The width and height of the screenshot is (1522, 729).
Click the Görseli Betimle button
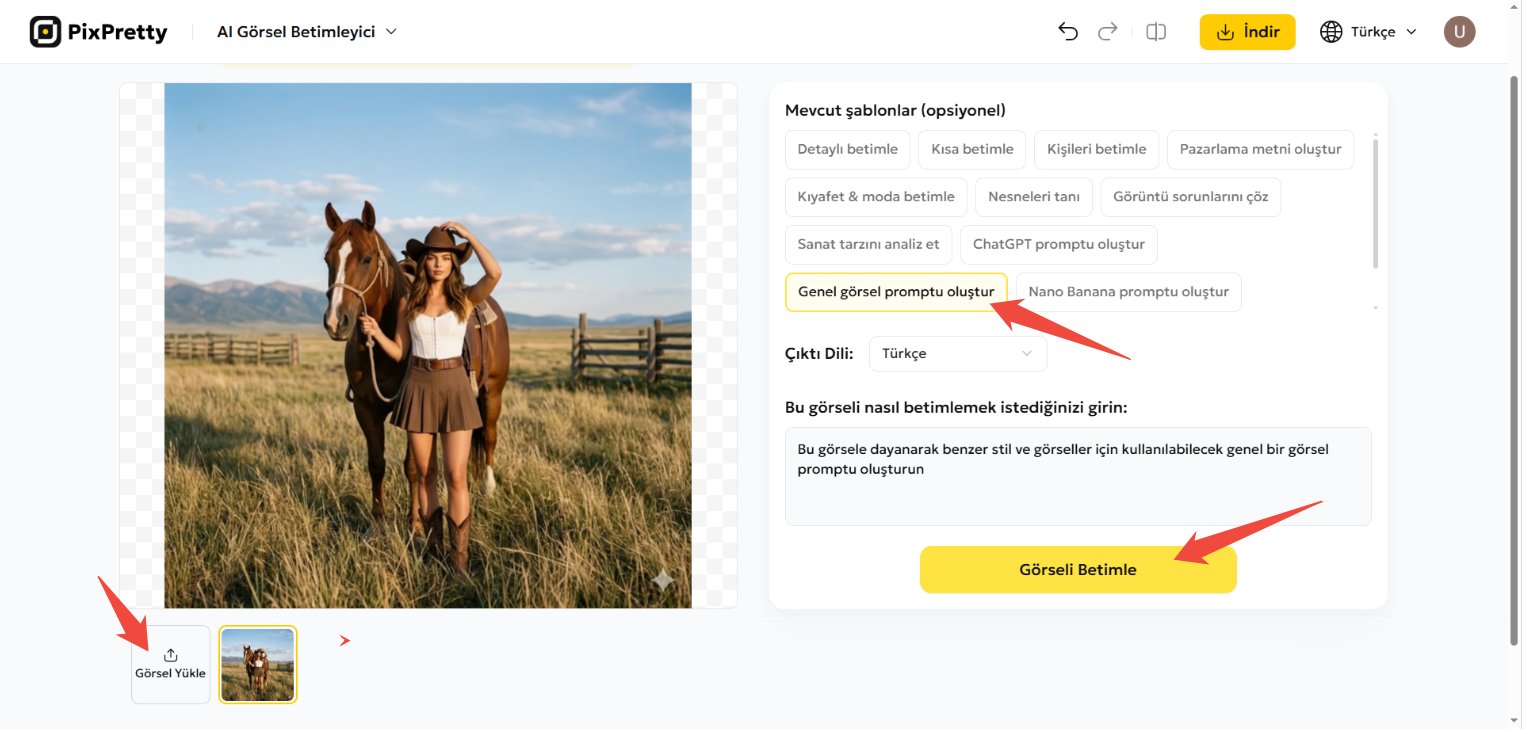click(1077, 568)
